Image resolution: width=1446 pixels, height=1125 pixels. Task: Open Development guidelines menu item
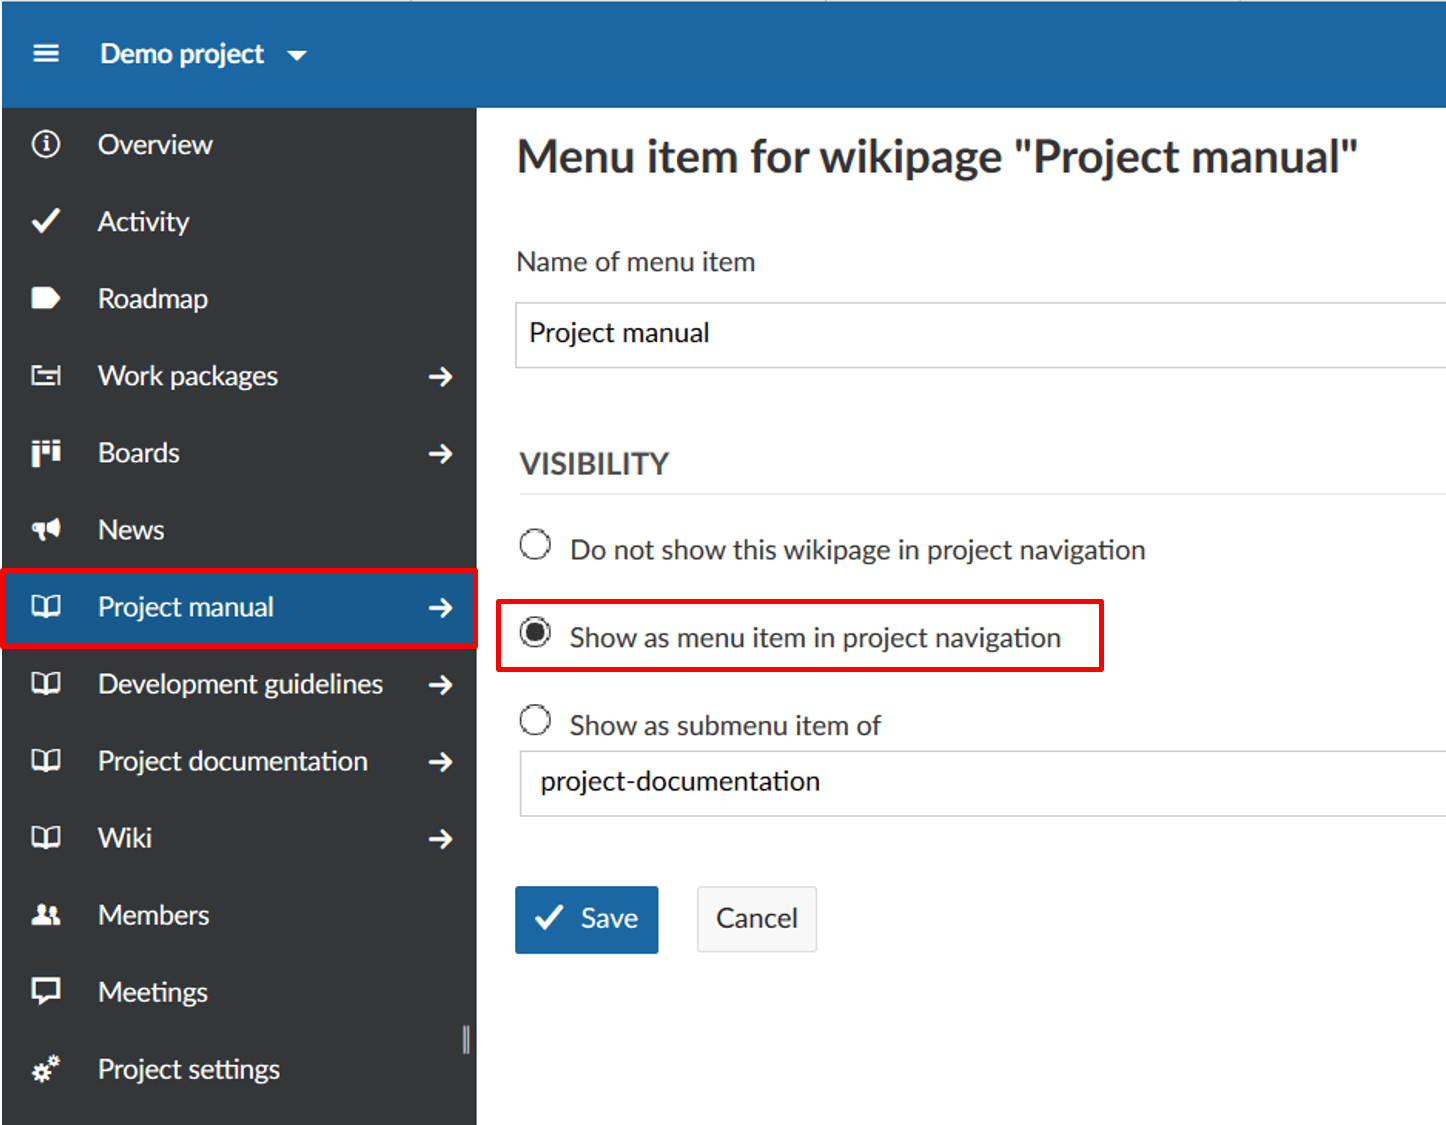(240, 685)
